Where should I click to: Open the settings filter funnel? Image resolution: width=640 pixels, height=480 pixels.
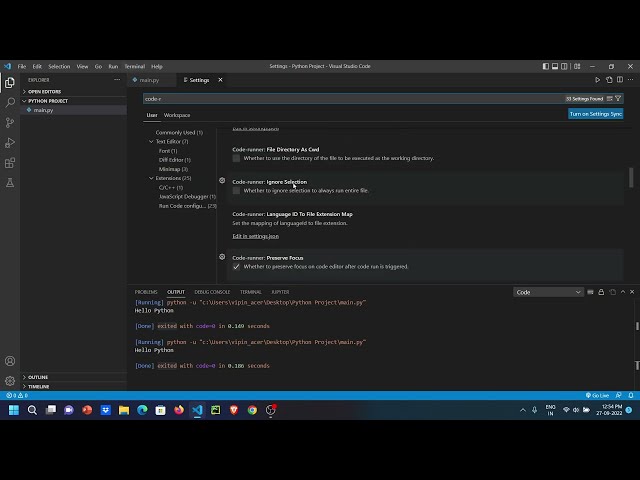coord(618,99)
